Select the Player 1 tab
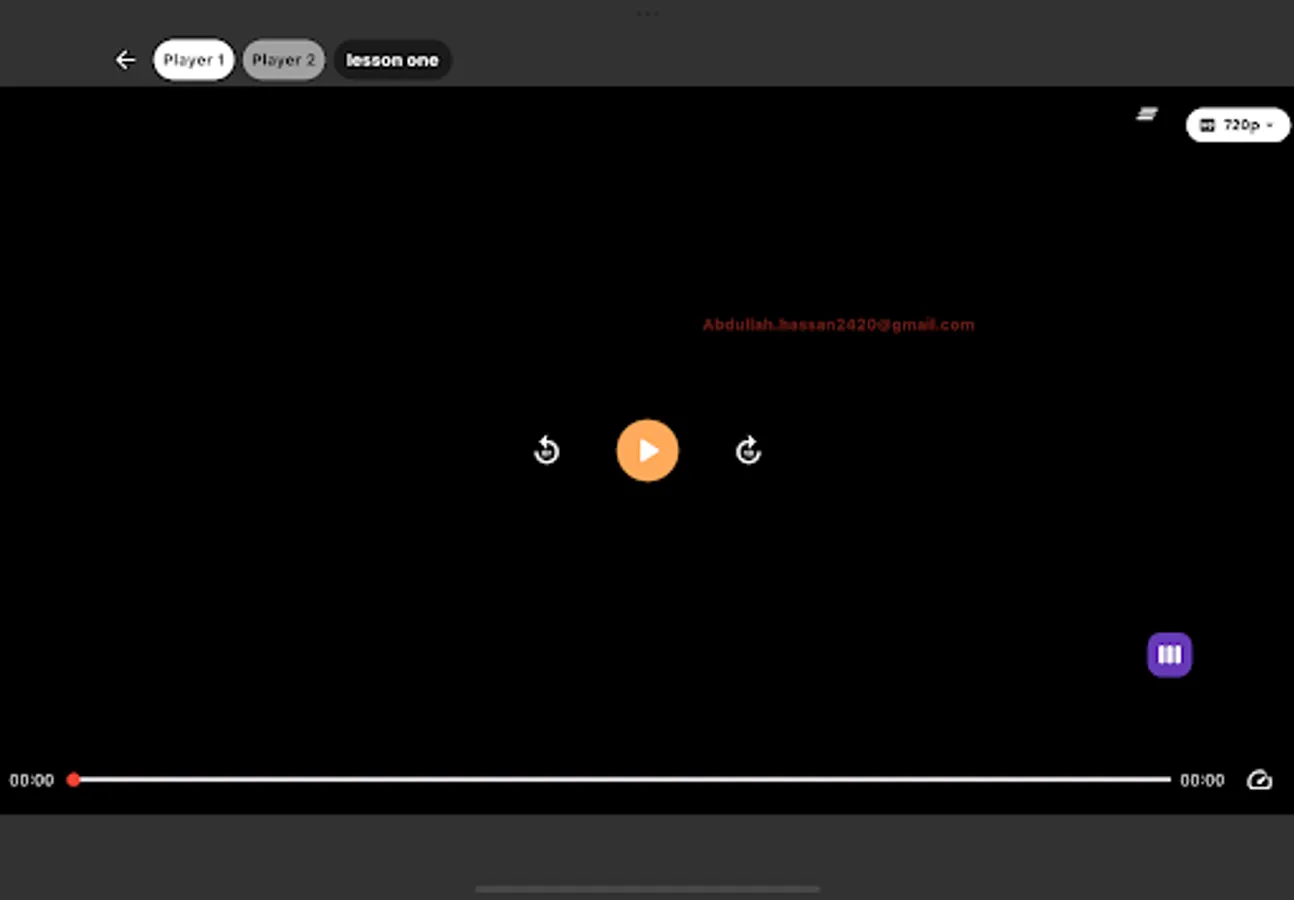This screenshot has height=900, width=1294. (193, 59)
